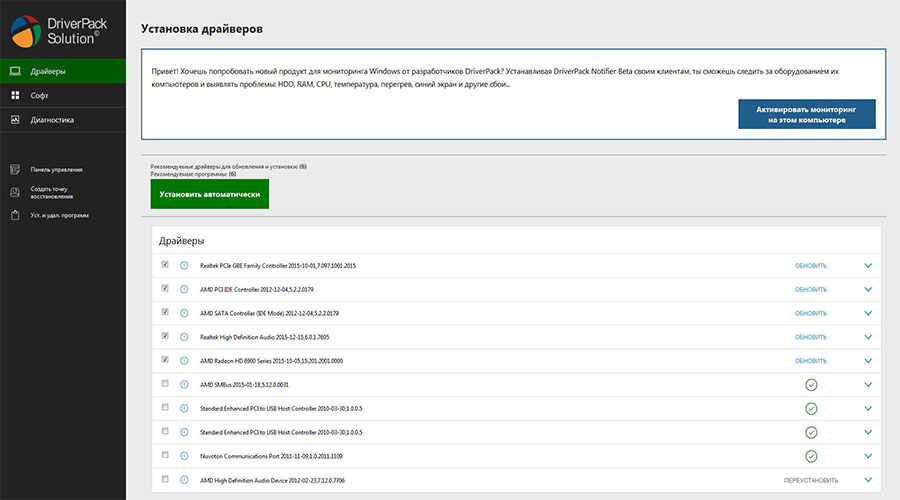900x500 pixels.
Task: Click ОБНОВИТЬ for Realtek PCIe GBE Controller
Action: [810, 266]
